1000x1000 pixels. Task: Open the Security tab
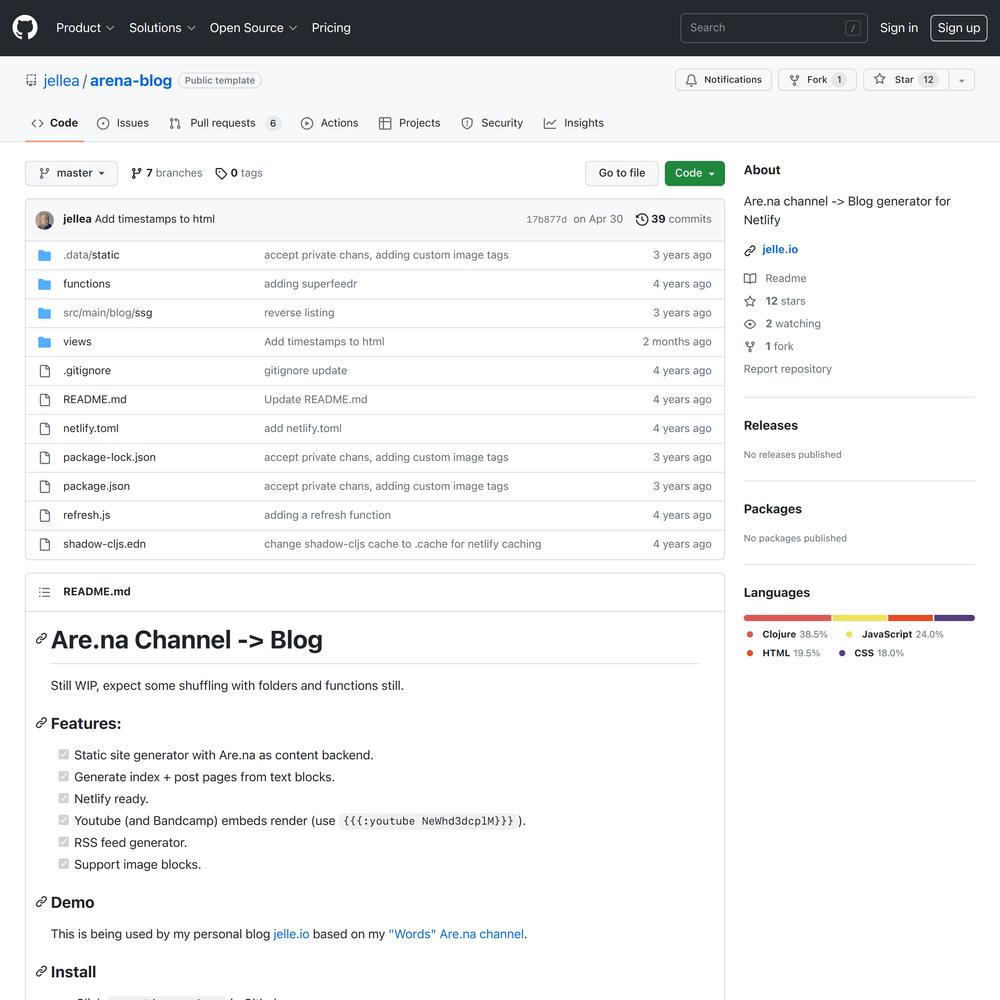[x=492, y=123]
